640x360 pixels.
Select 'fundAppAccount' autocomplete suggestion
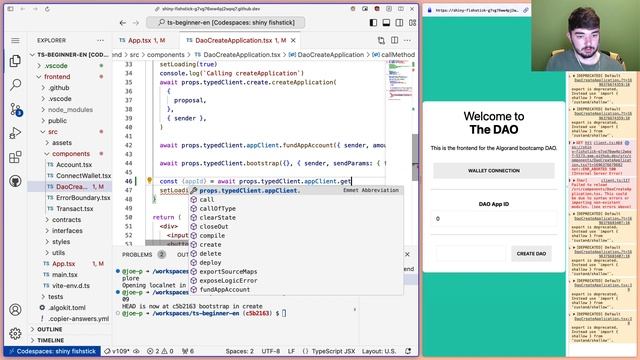pyautogui.click(x=296, y=289)
